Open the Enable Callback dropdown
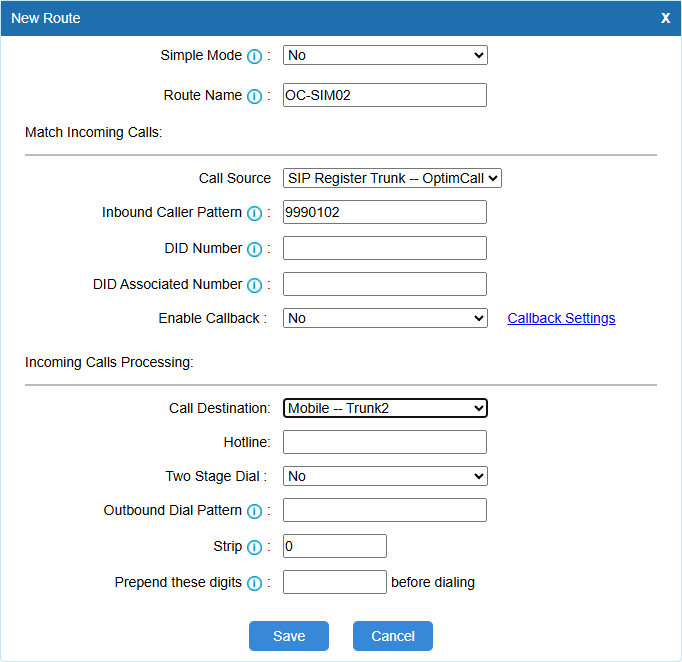The image size is (682, 662). pyautogui.click(x=385, y=318)
